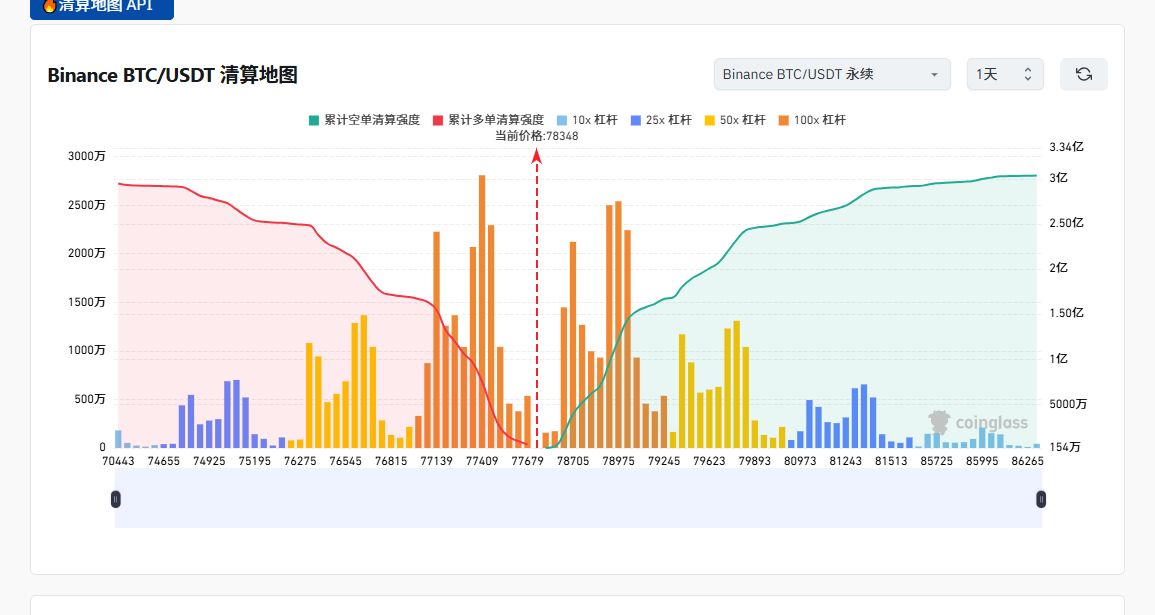Click the x-axis label 76545
1155x615 pixels.
[345, 461]
